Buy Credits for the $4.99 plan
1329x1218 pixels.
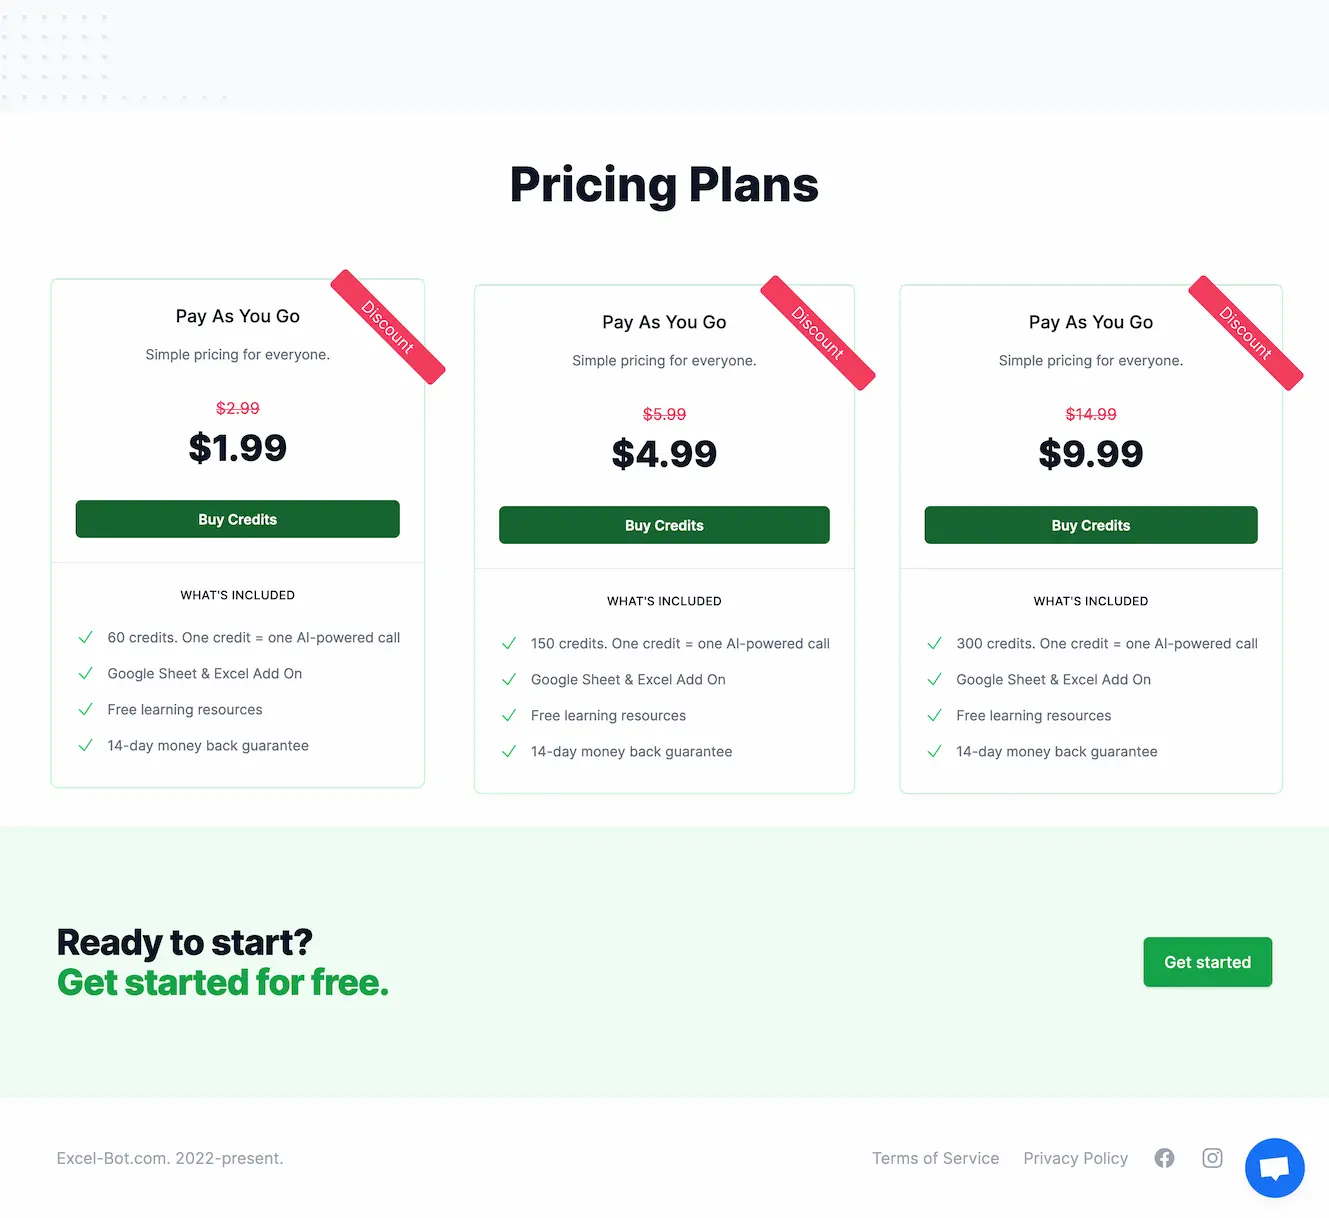pos(664,525)
